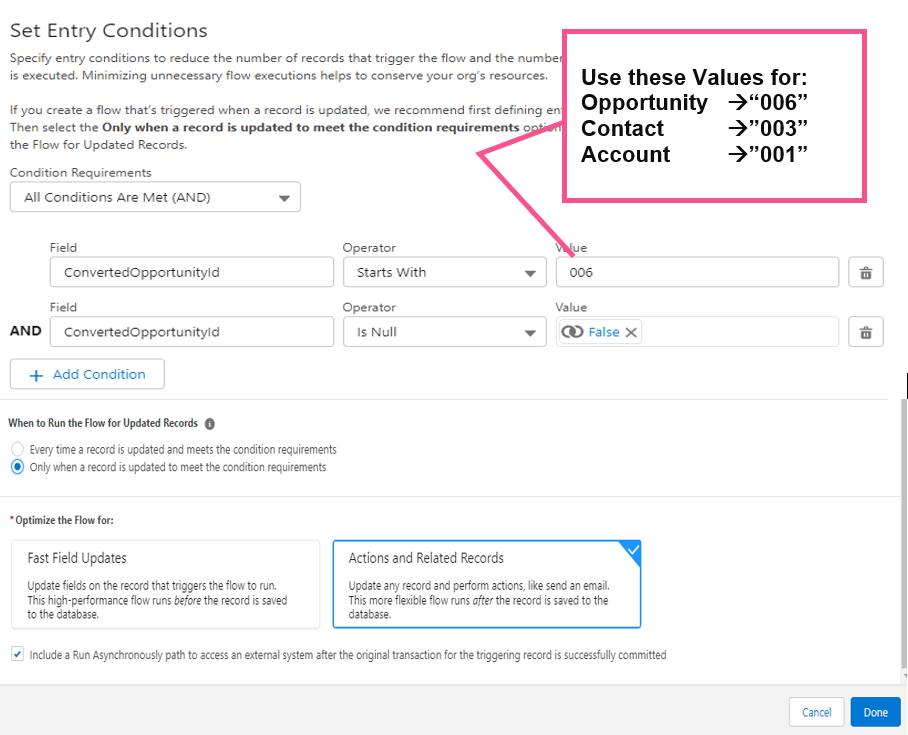This screenshot has width=908, height=735.
Task: Delete the first condition row with trash icon
Action: 866,272
